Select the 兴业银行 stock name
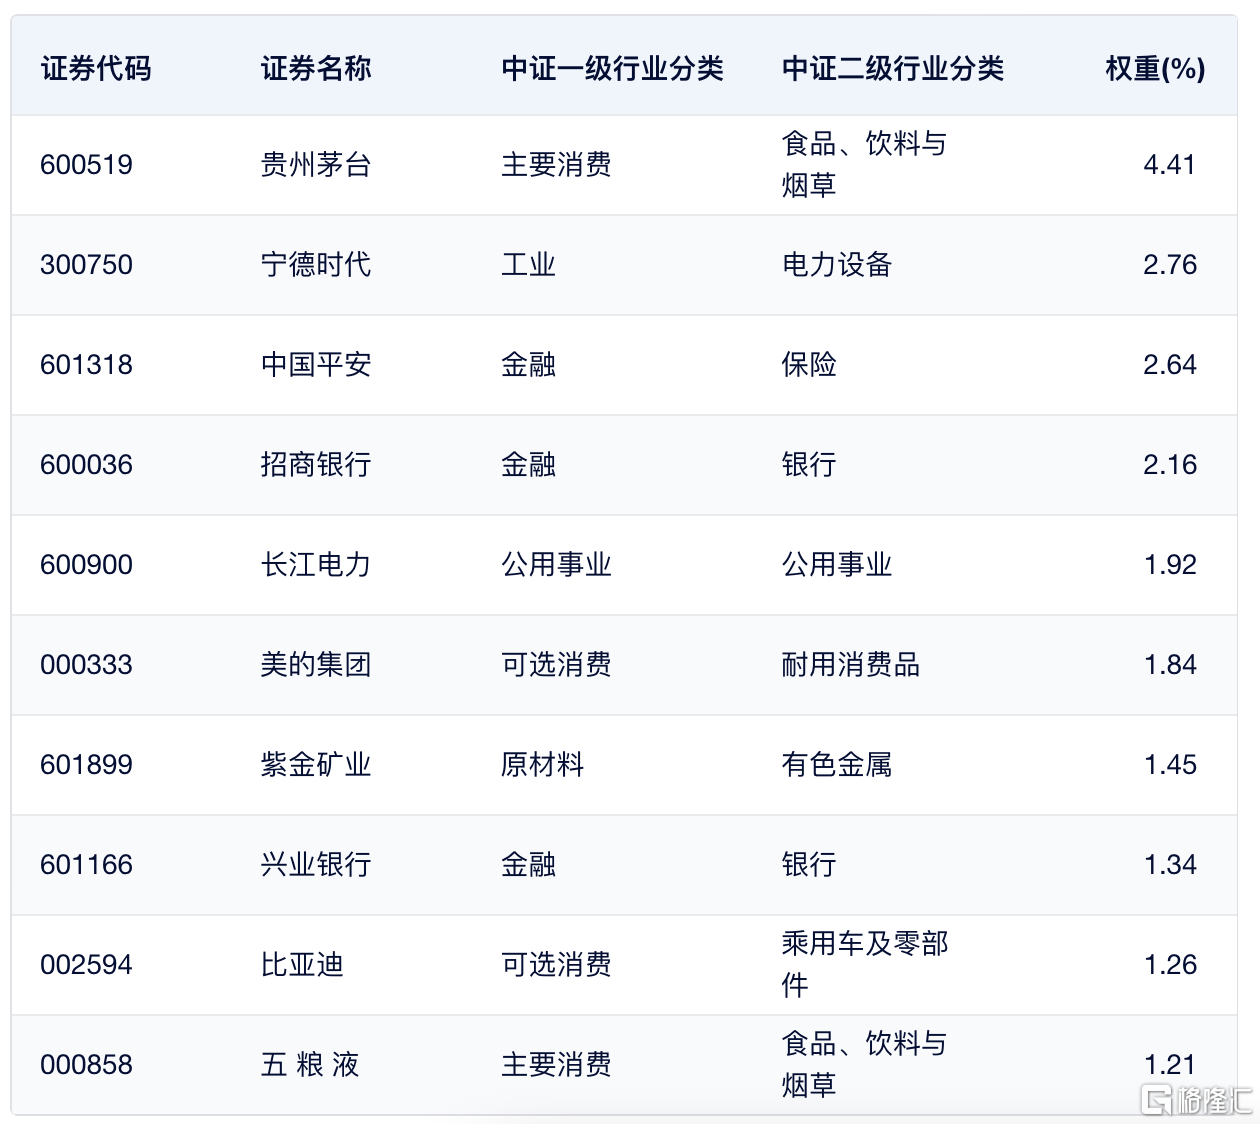The image size is (1260, 1124). [316, 865]
